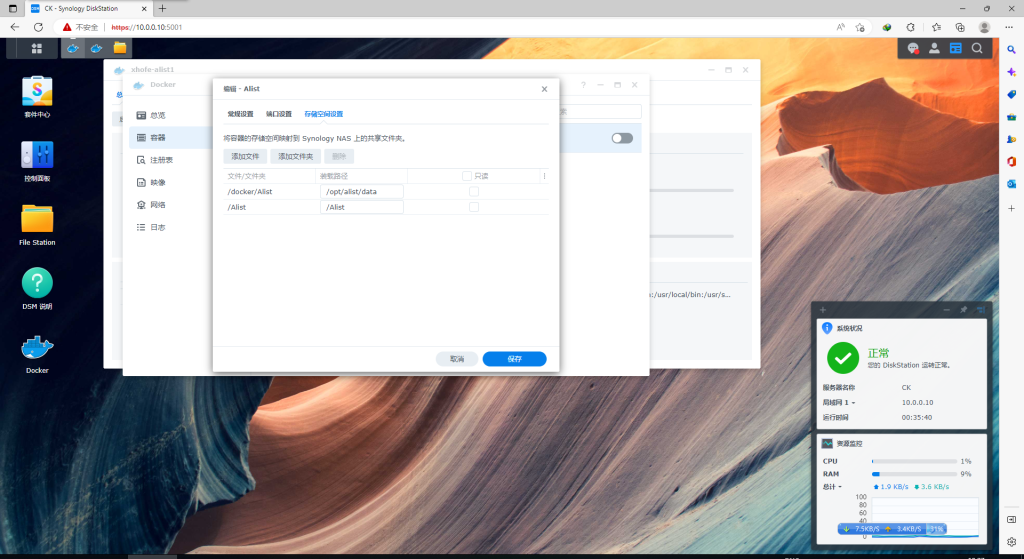Select the File Station folder taskbar icon
Viewport: 1024px width, 559px height.
[120, 48]
